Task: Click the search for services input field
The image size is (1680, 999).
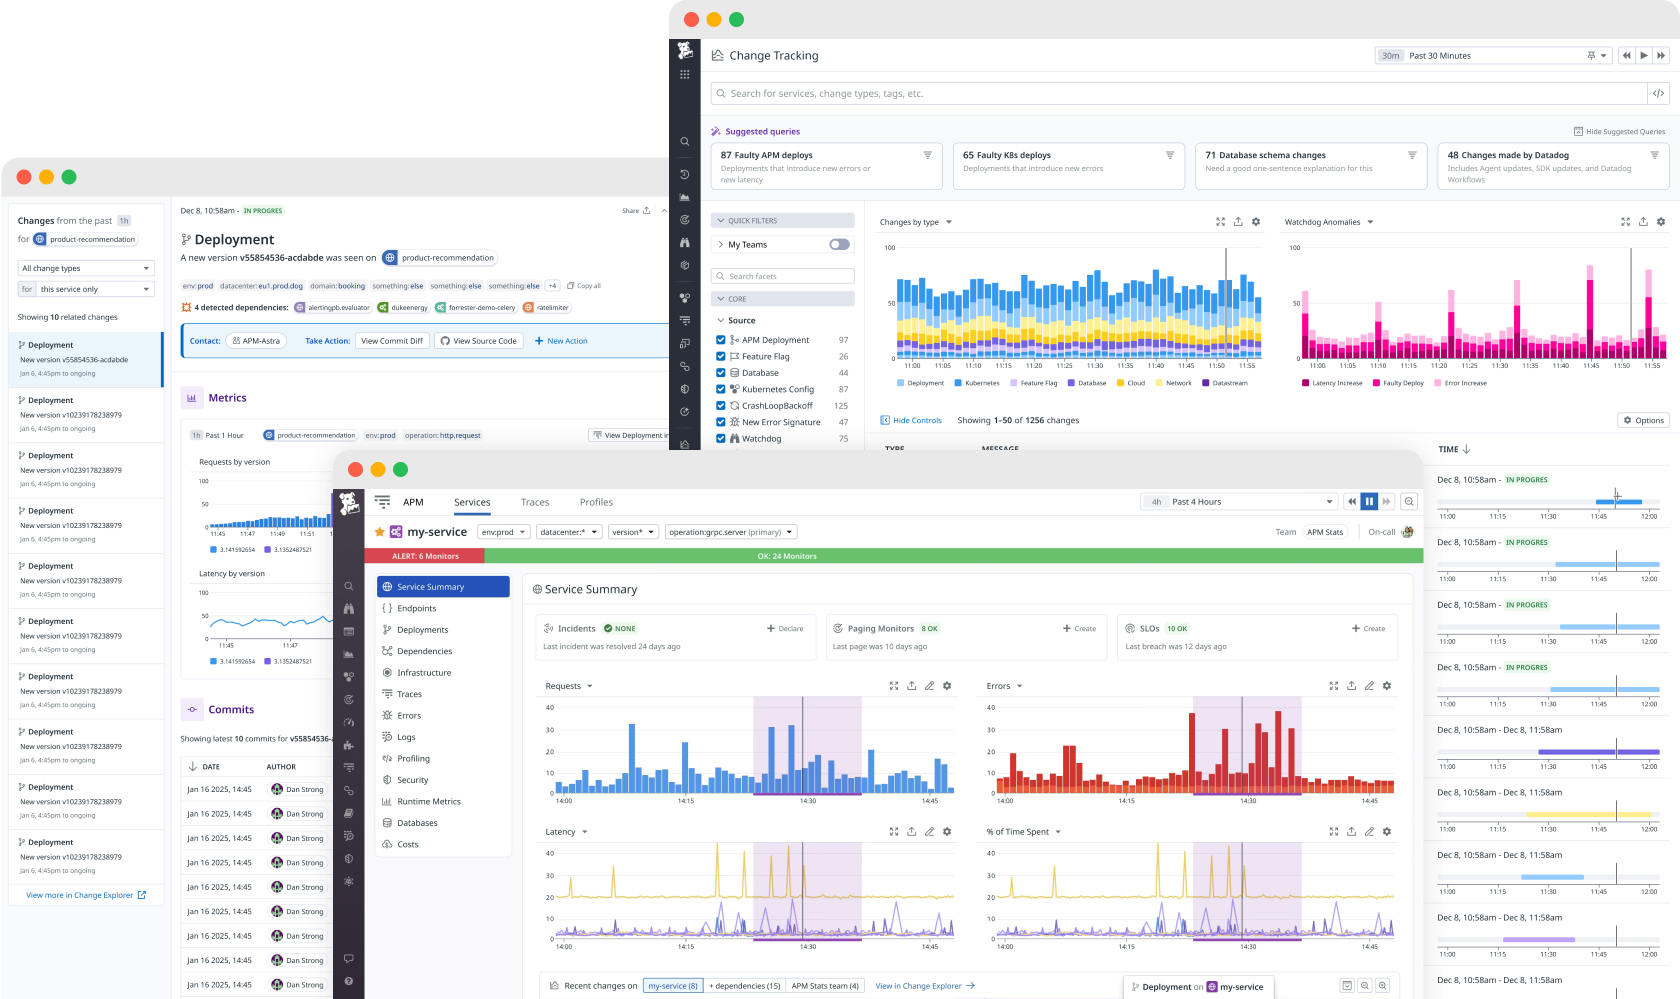Action: coord(1179,94)
